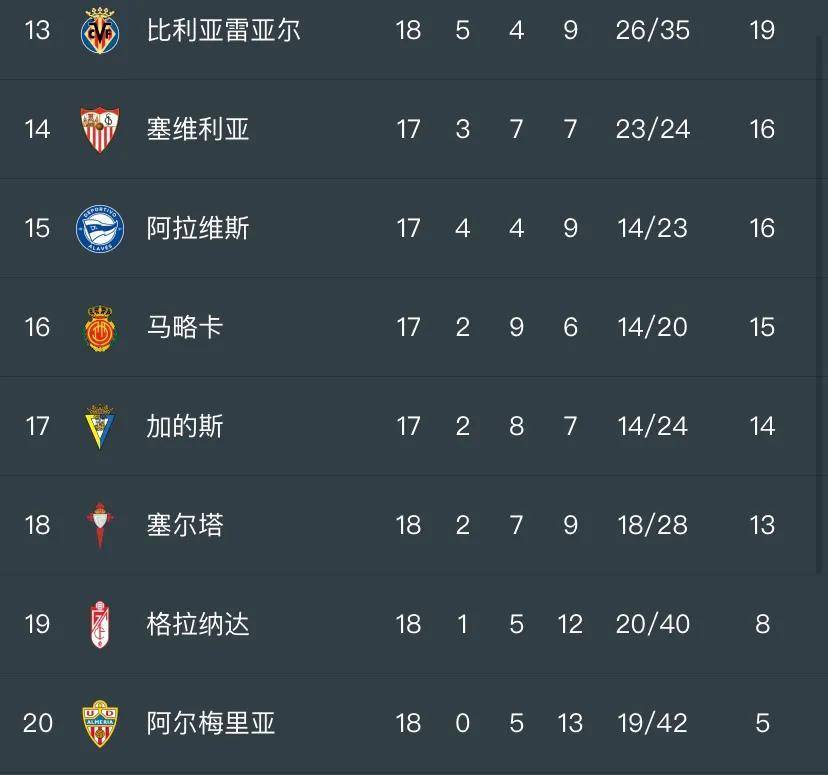Open team name 塞维利亚
The width and height of the screenshot is (828, 775).
[x=198, y=129]
